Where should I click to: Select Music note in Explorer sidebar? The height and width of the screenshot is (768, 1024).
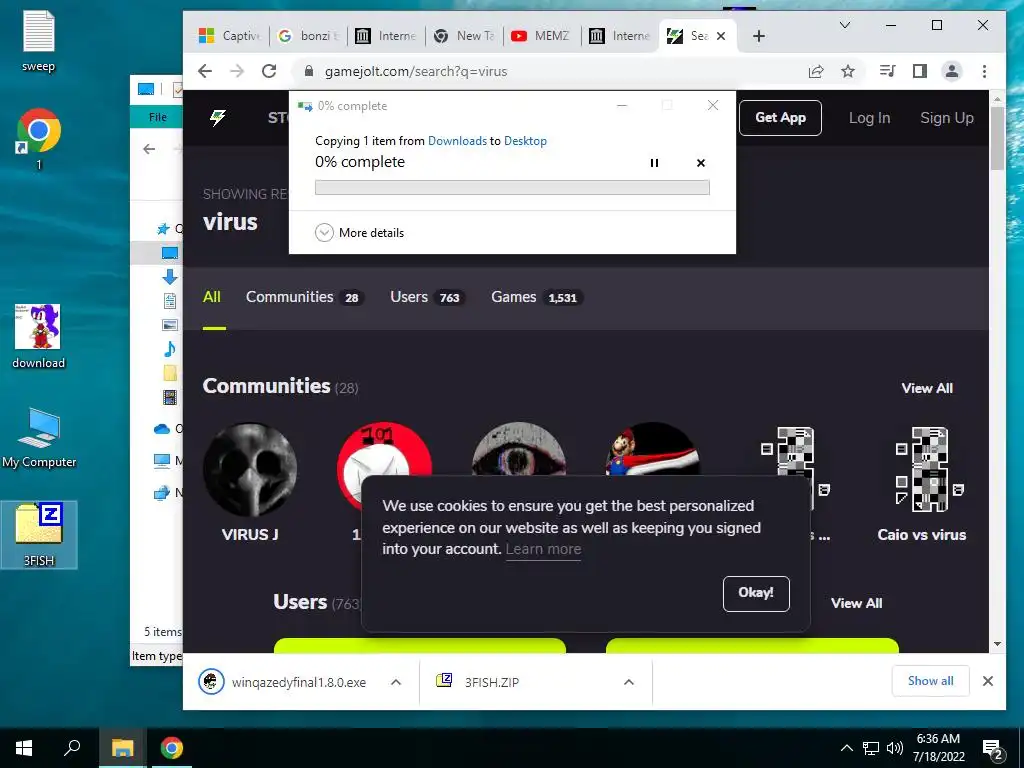click(170, 349)
